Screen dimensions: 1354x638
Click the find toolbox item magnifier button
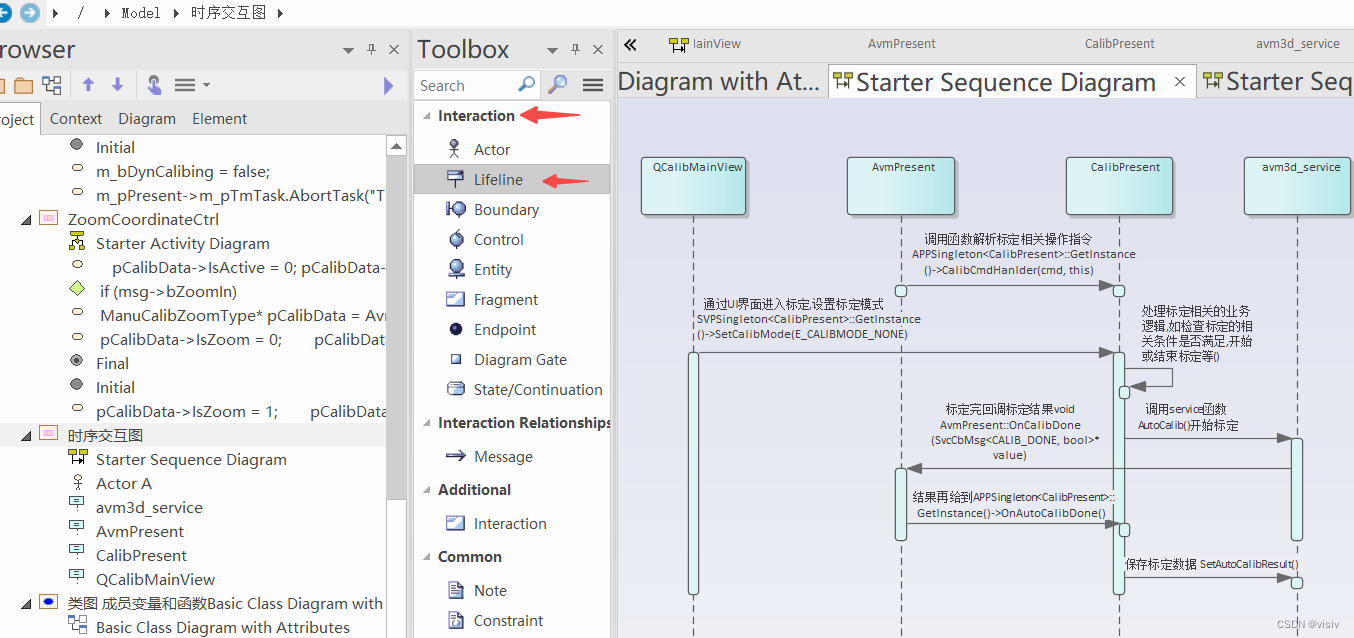tap(558, 85)
